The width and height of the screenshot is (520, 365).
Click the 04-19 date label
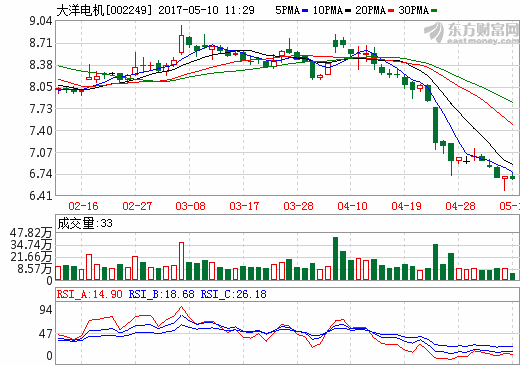(x=406, y=206)
